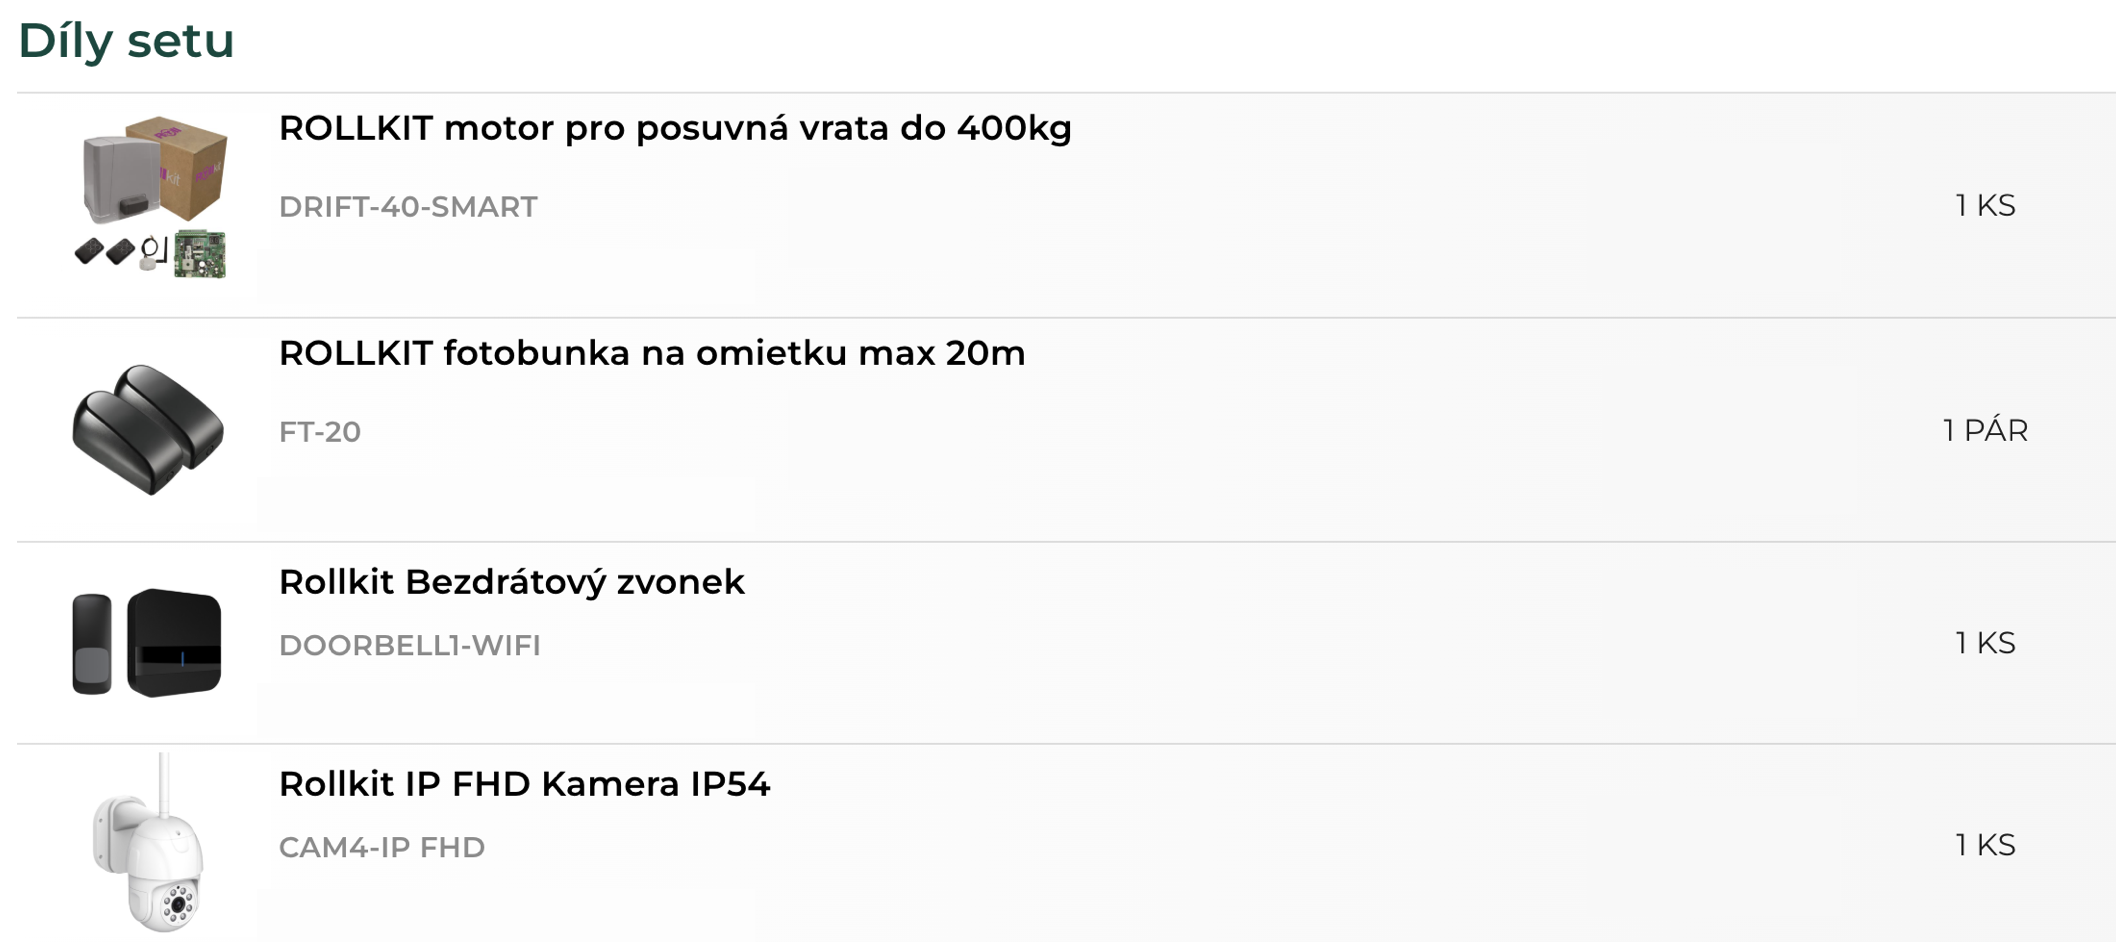This screenshot has width=2116, height=942.
Task: Click the doorbell receiver unit picture
Action: point(174,642)
